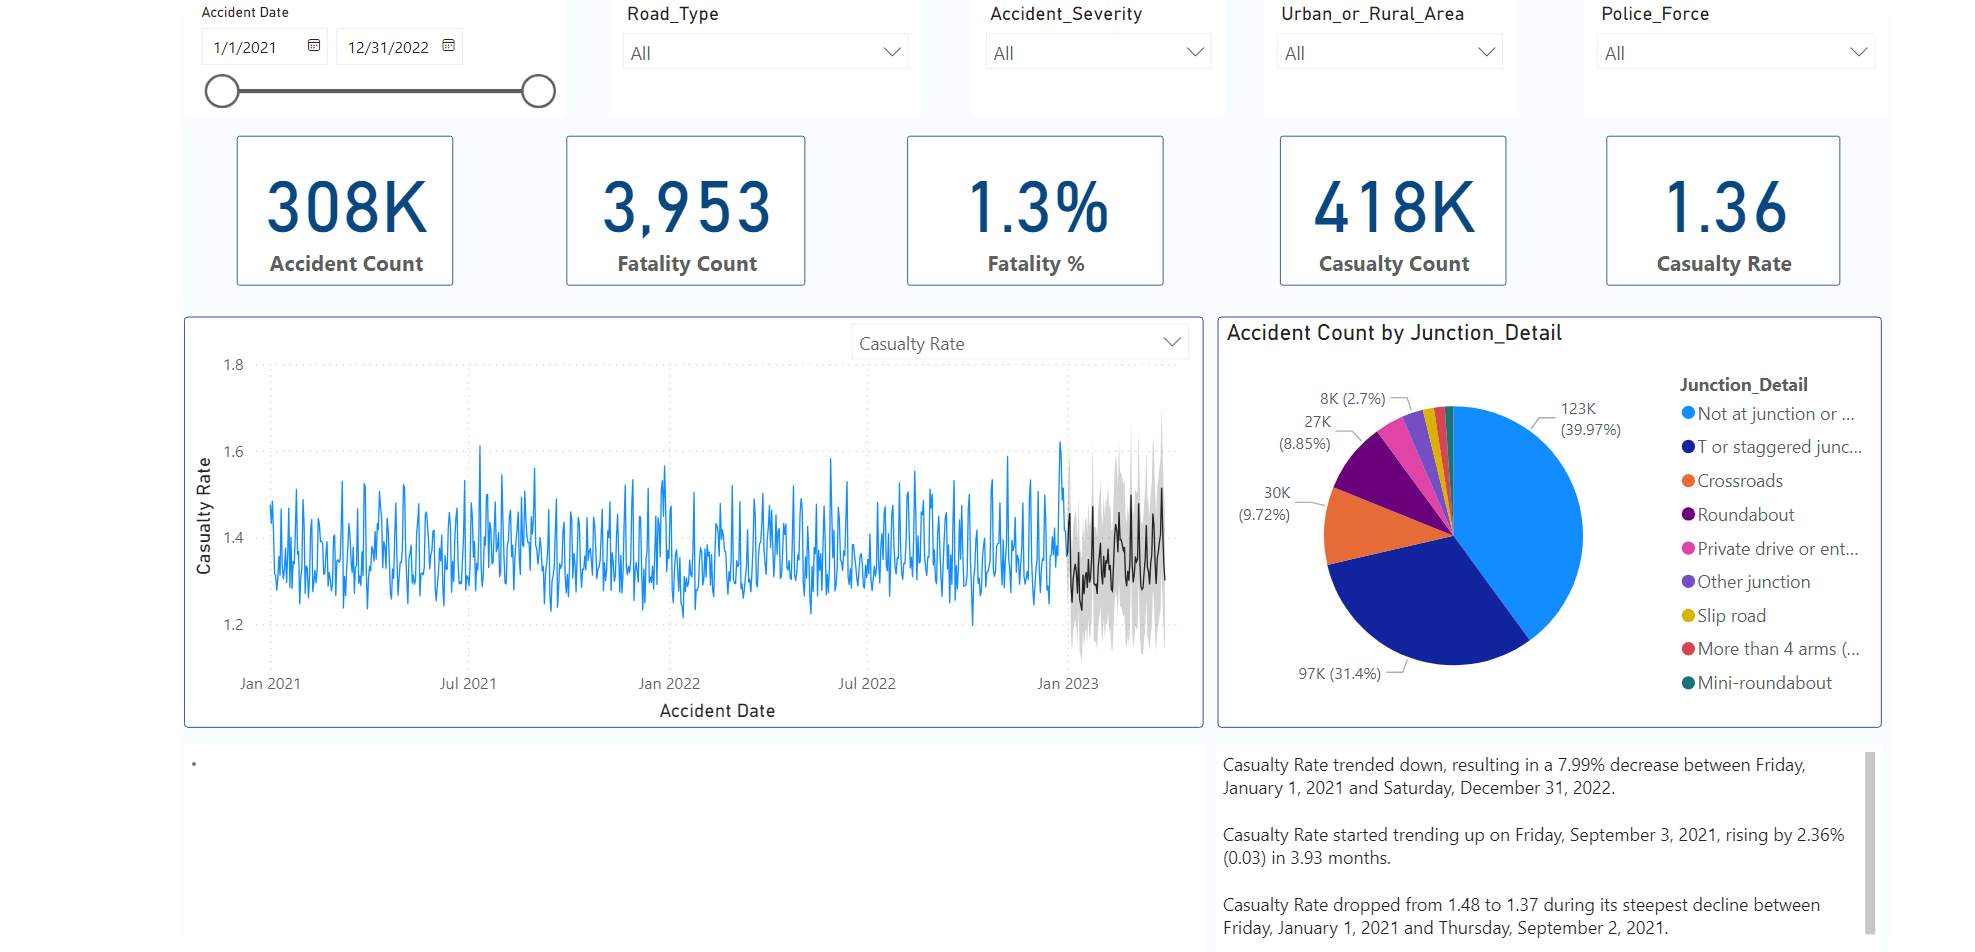This screenshot has width=1975, height=952.
Task: Click the narrative about 7.99% decrease
Action: [x=1514, y=776]
